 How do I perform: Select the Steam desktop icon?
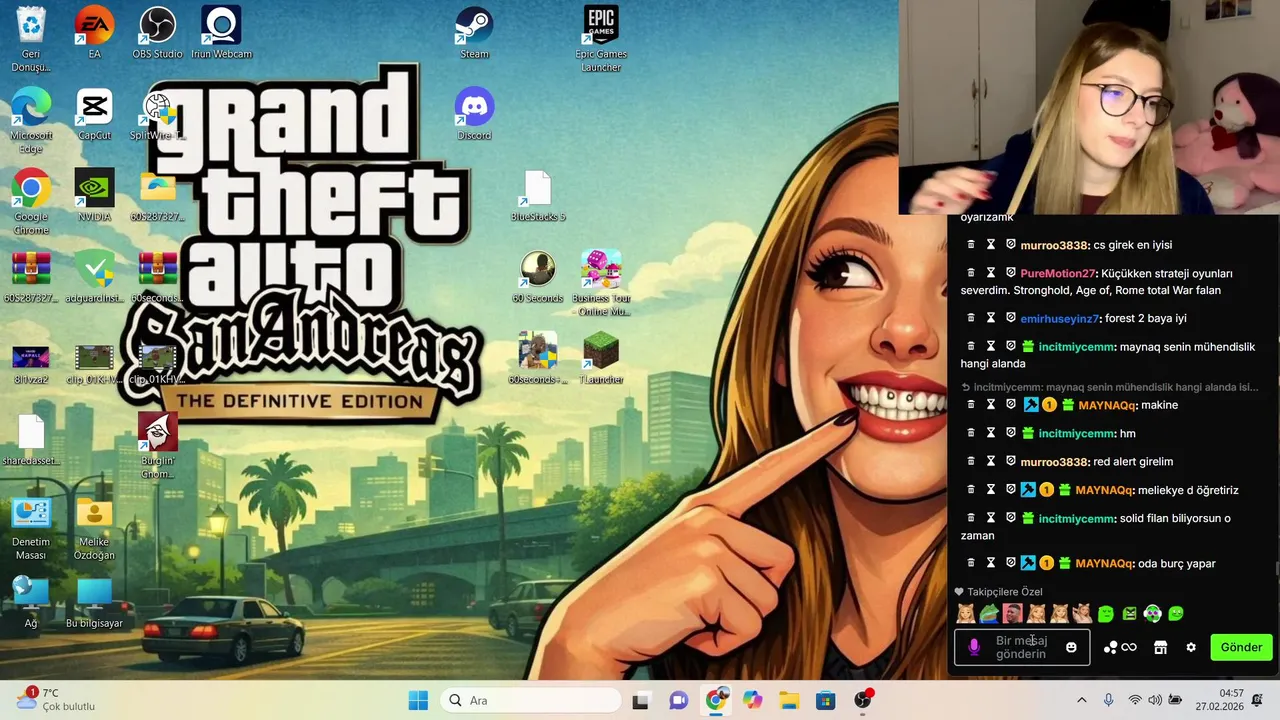[474, 32]
